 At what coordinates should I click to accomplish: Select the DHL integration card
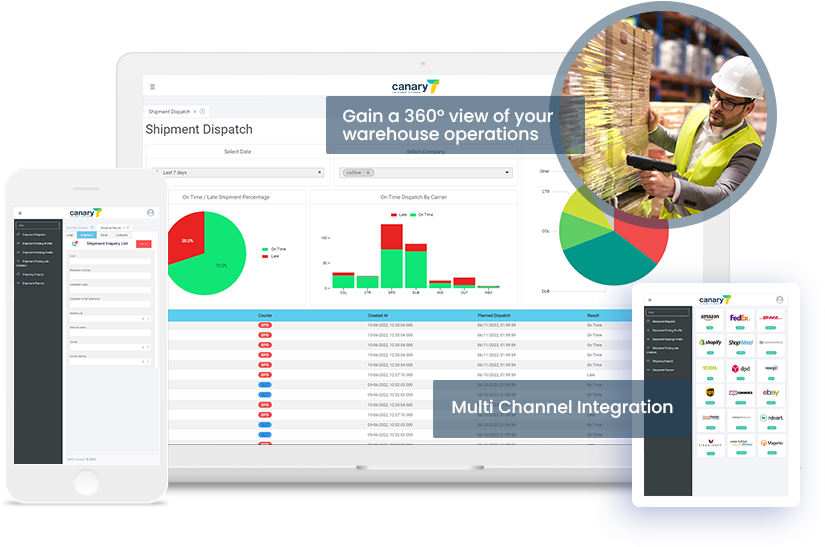pyautogui.click(x=771, y=320)
